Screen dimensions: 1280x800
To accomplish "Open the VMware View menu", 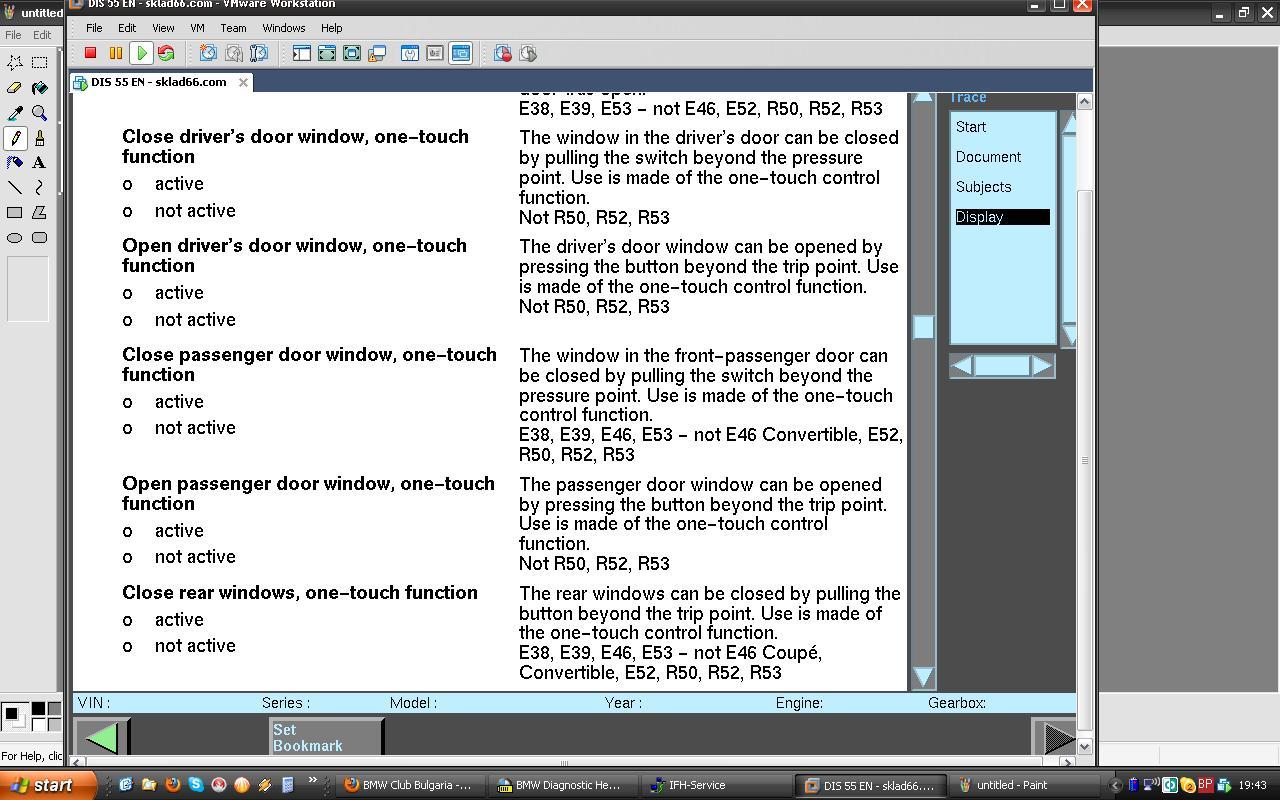I will tap(163, 28).
